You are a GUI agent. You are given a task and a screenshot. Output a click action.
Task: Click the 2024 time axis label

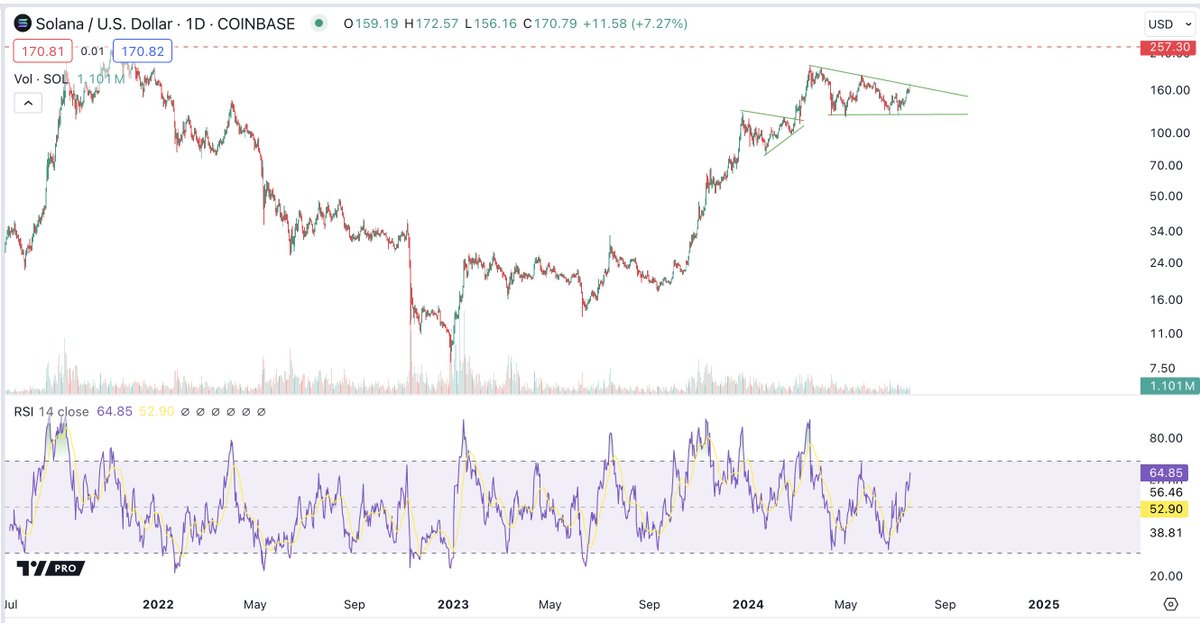tap(749, 604)
